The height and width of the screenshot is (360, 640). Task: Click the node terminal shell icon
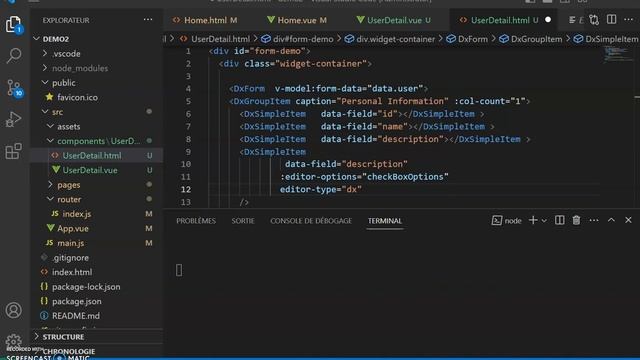point(496,220)
